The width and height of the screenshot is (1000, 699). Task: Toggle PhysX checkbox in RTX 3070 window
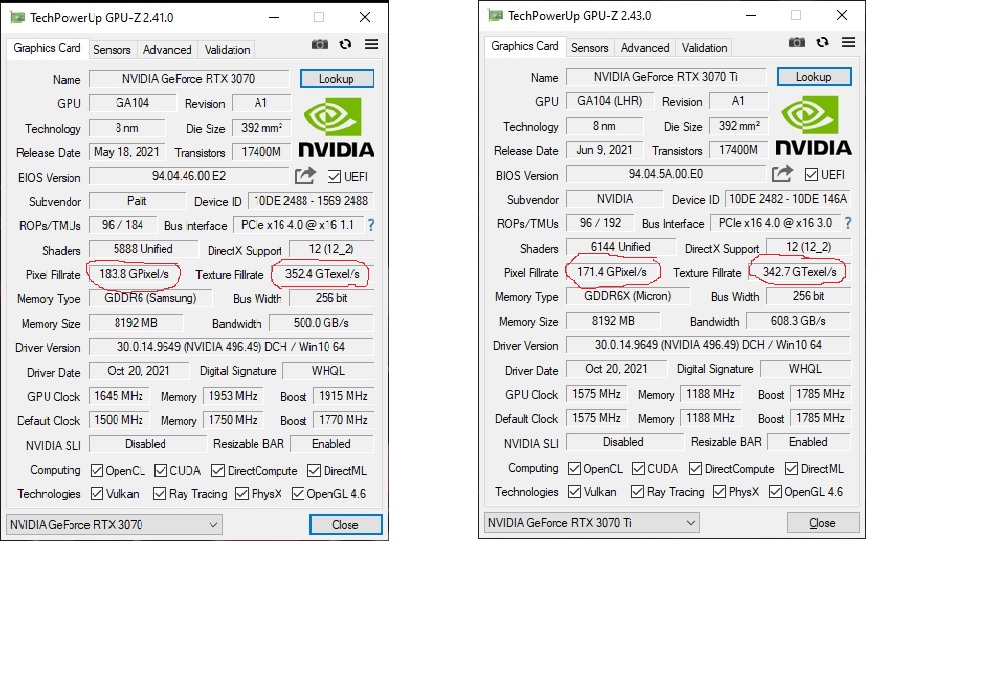point(242,494)
